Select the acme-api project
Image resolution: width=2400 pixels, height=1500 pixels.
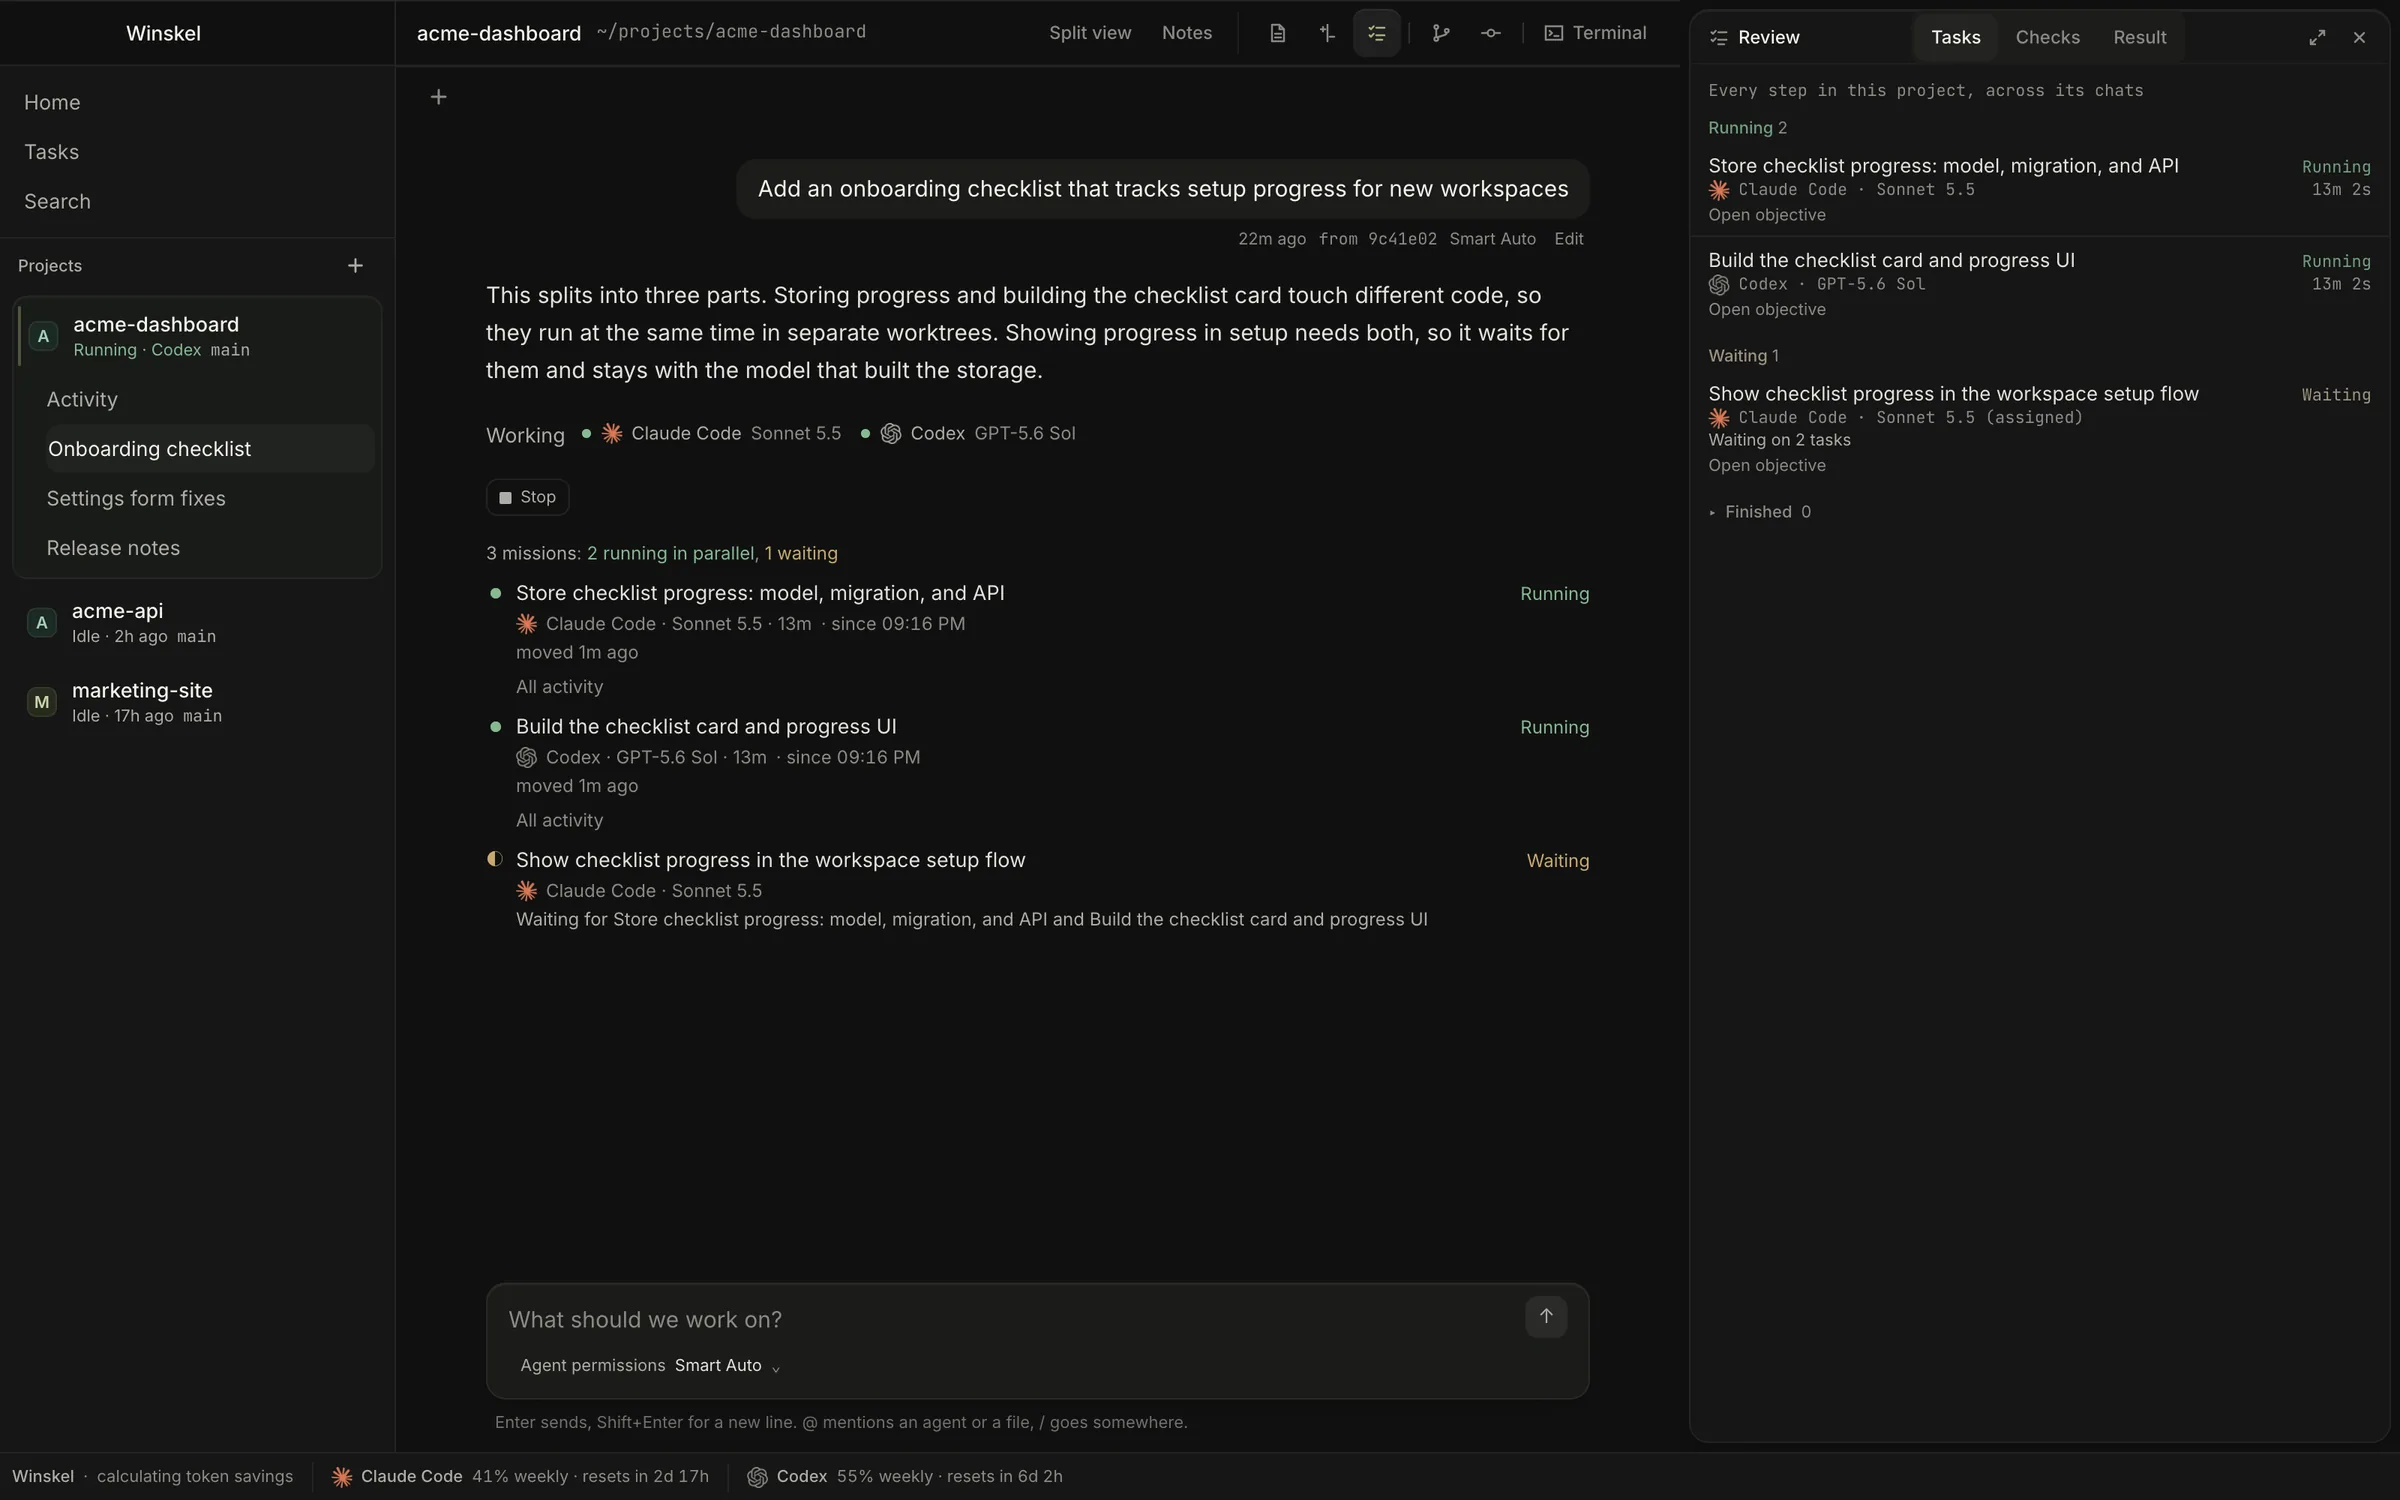[x=197, y=622]
